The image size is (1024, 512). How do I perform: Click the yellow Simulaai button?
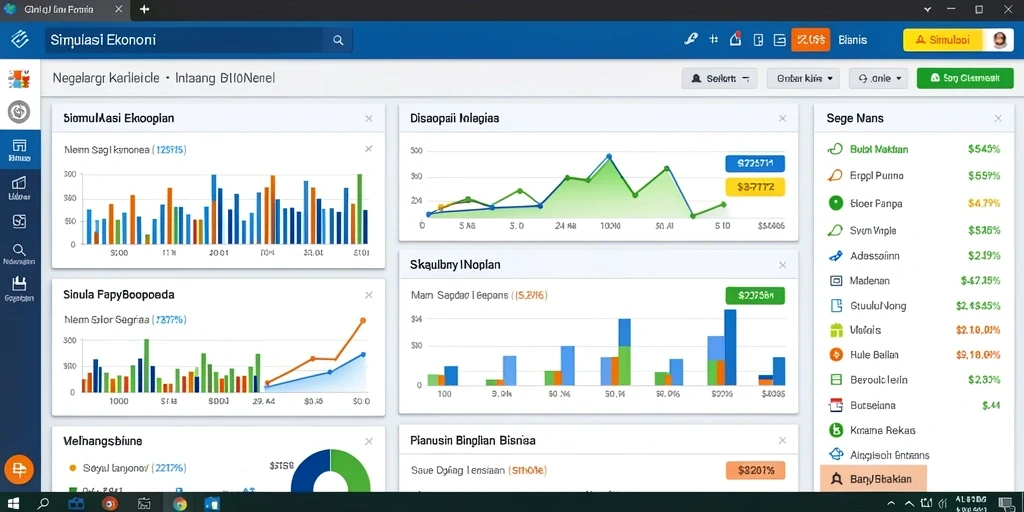coord(944,40)
